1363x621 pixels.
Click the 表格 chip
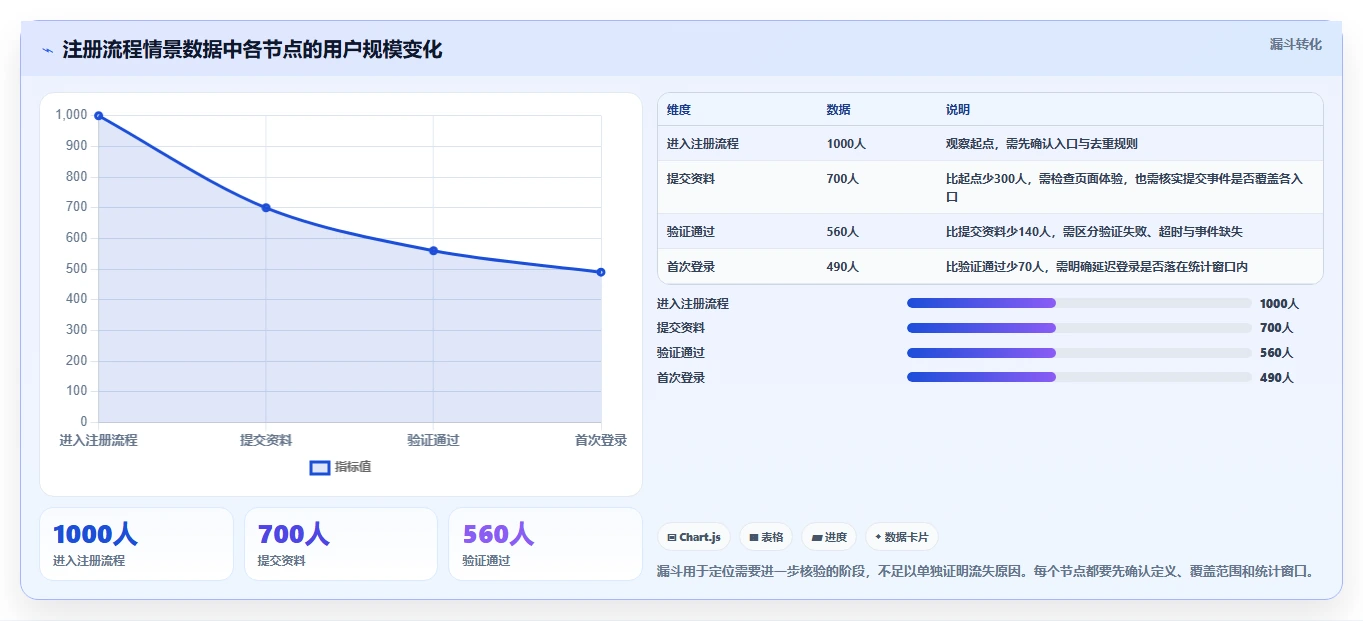point(766,537)
